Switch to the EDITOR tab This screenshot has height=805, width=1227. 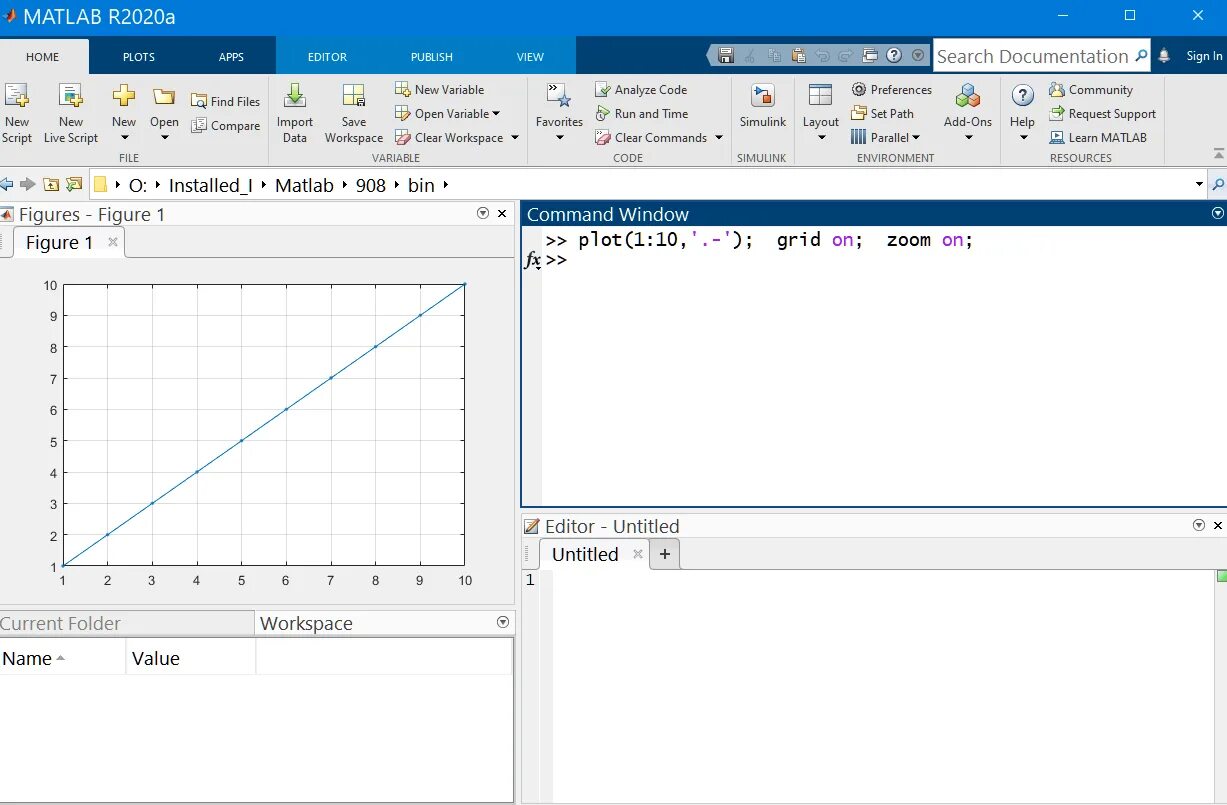tap(327, 57)
